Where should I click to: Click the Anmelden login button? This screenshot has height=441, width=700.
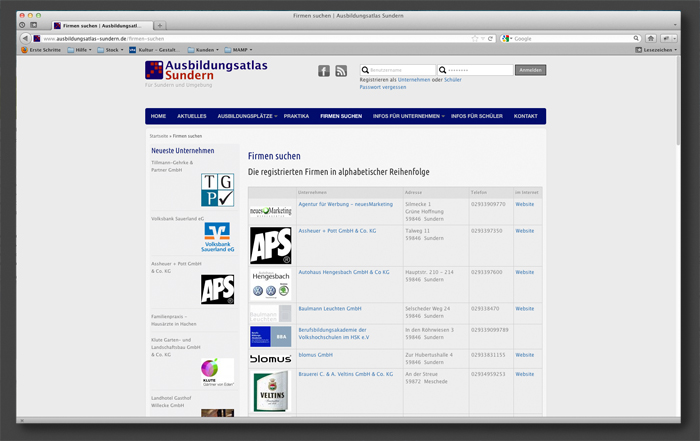tap(530, 70)
